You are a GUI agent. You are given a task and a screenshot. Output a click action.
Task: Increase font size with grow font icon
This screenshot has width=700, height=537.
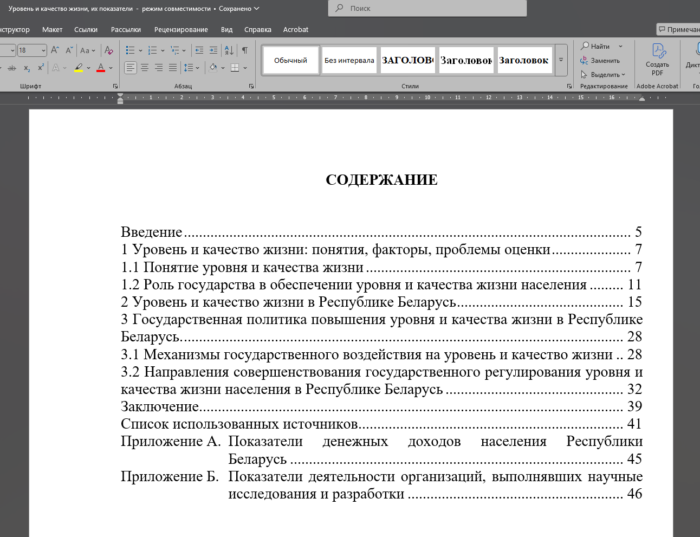coord(55,50)
